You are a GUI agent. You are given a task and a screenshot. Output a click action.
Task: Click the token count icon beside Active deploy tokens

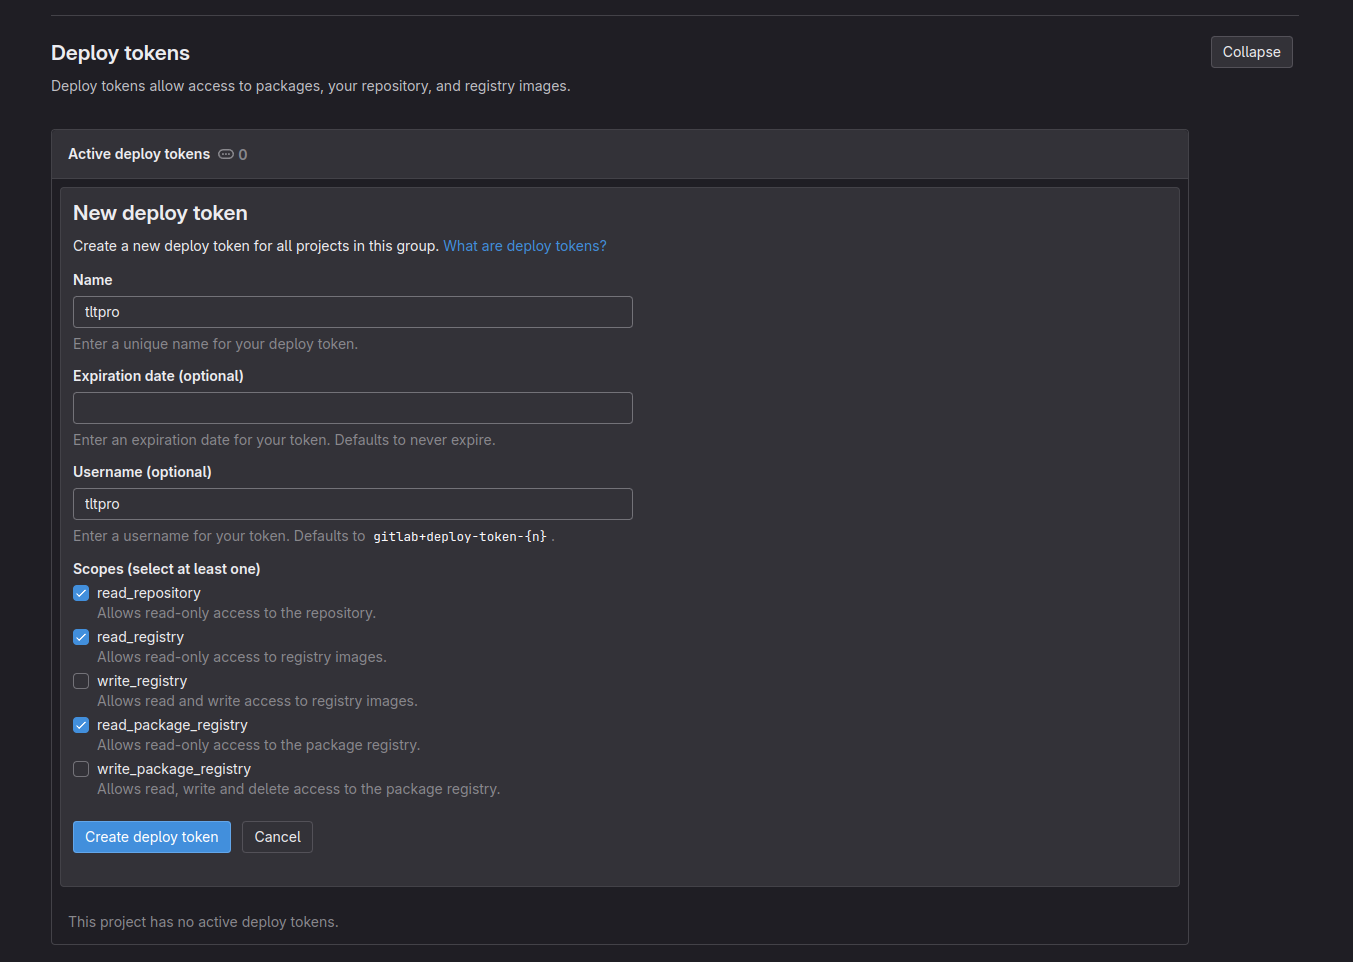pos(226,154)
